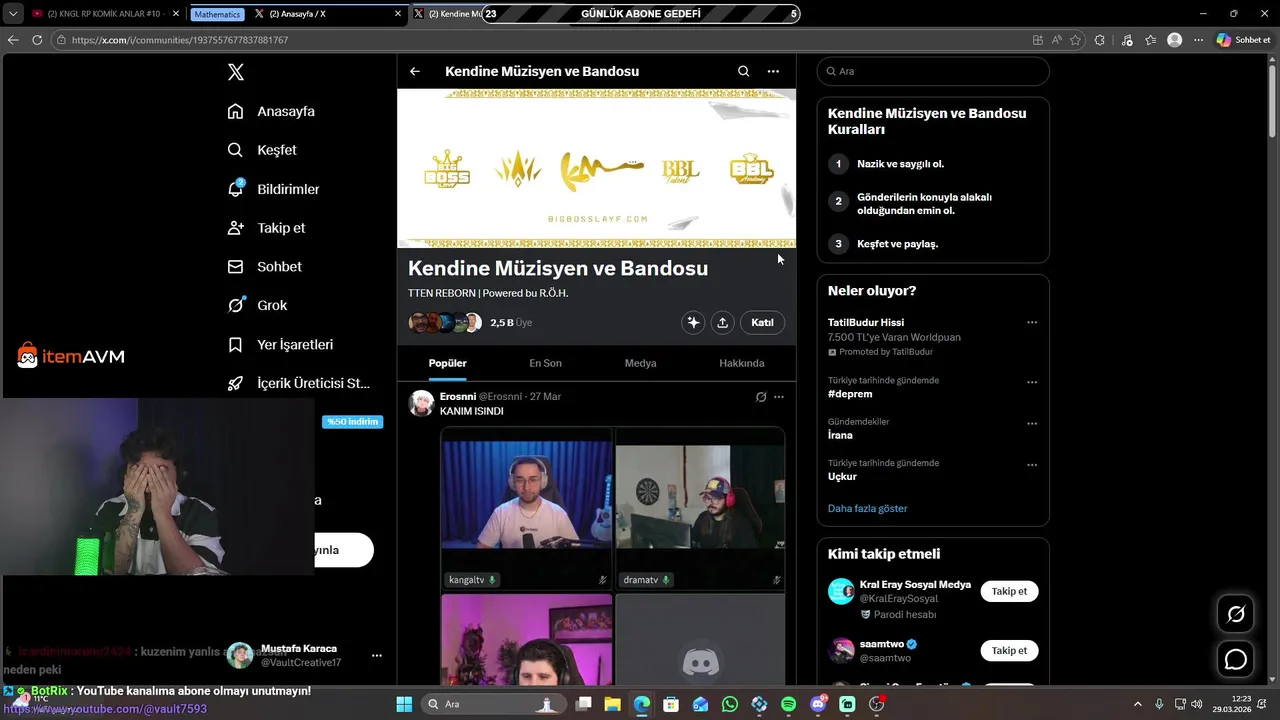The height and width of the screenshot is (720, 1280).
Task: Open more options on Erosnni's post
Action: coord(779,397)
